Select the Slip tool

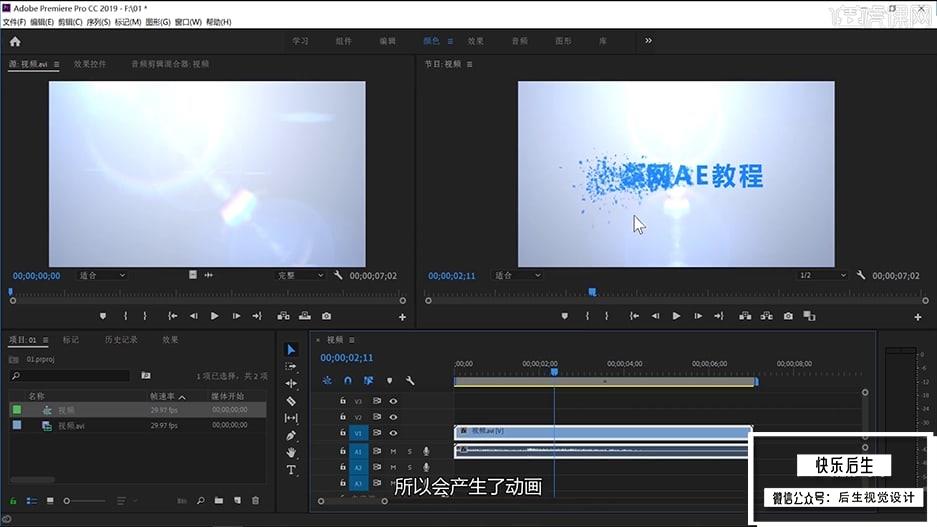point(291,418)
